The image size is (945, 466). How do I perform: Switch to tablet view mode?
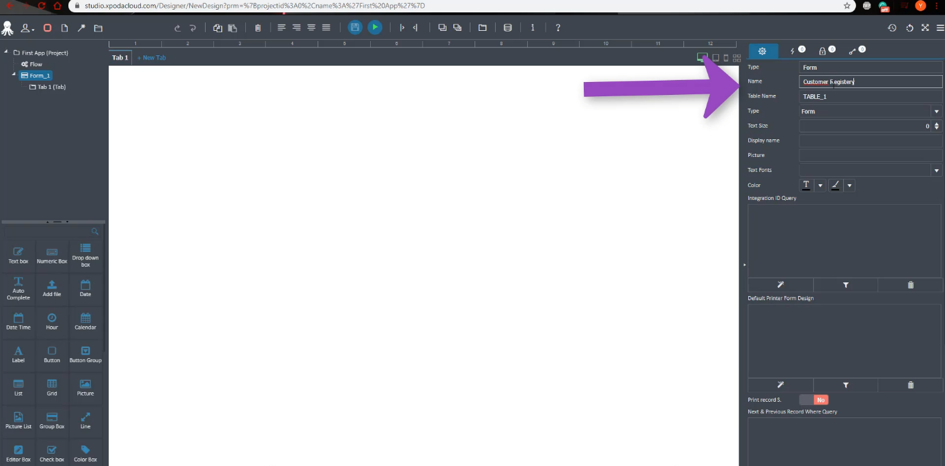[x=715, y=58]
